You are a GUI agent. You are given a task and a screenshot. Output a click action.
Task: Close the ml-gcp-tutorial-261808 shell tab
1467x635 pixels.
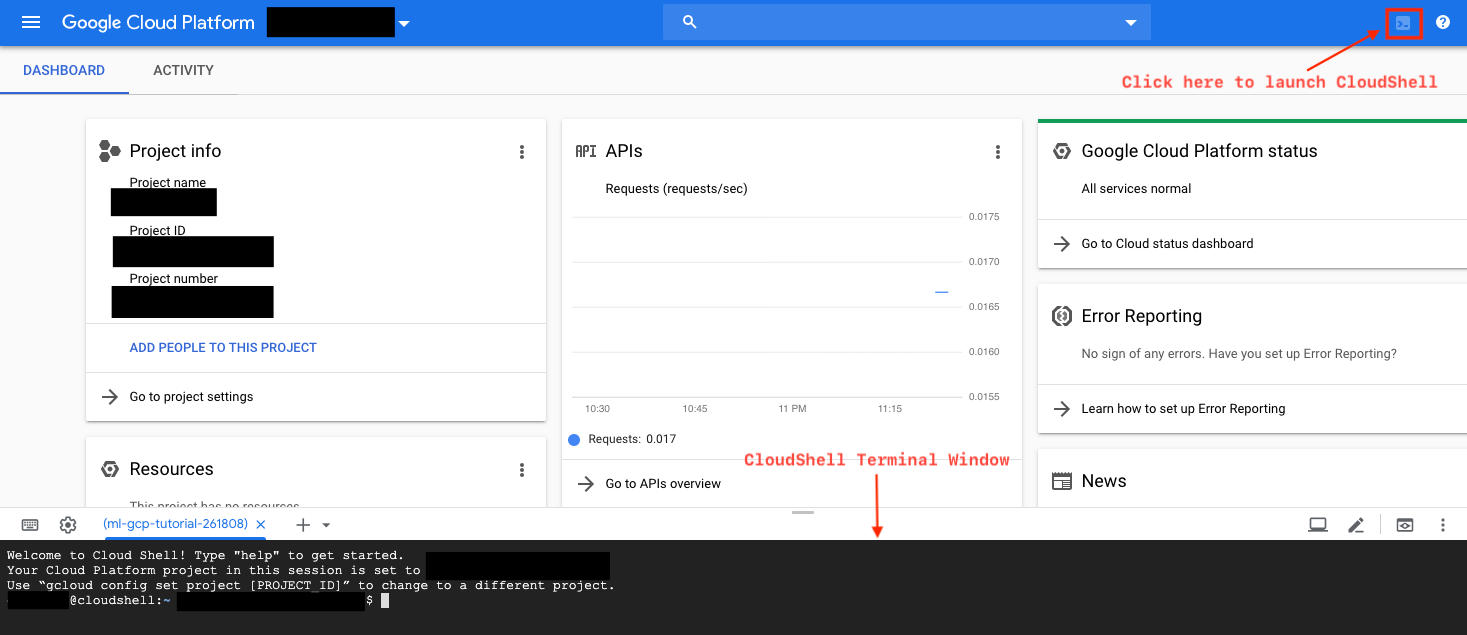[x=261, y=524]
